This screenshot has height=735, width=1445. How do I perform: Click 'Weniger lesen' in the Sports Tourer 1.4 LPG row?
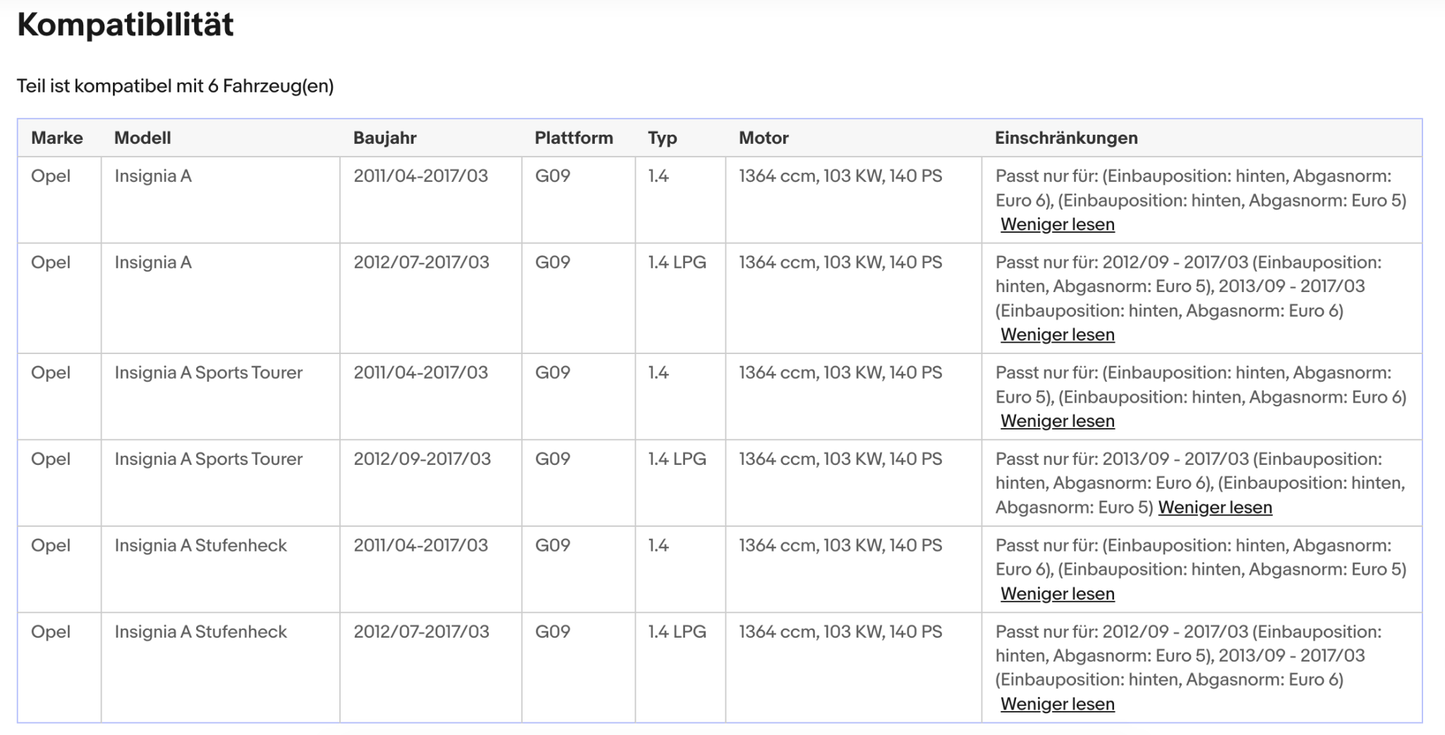1215,507
